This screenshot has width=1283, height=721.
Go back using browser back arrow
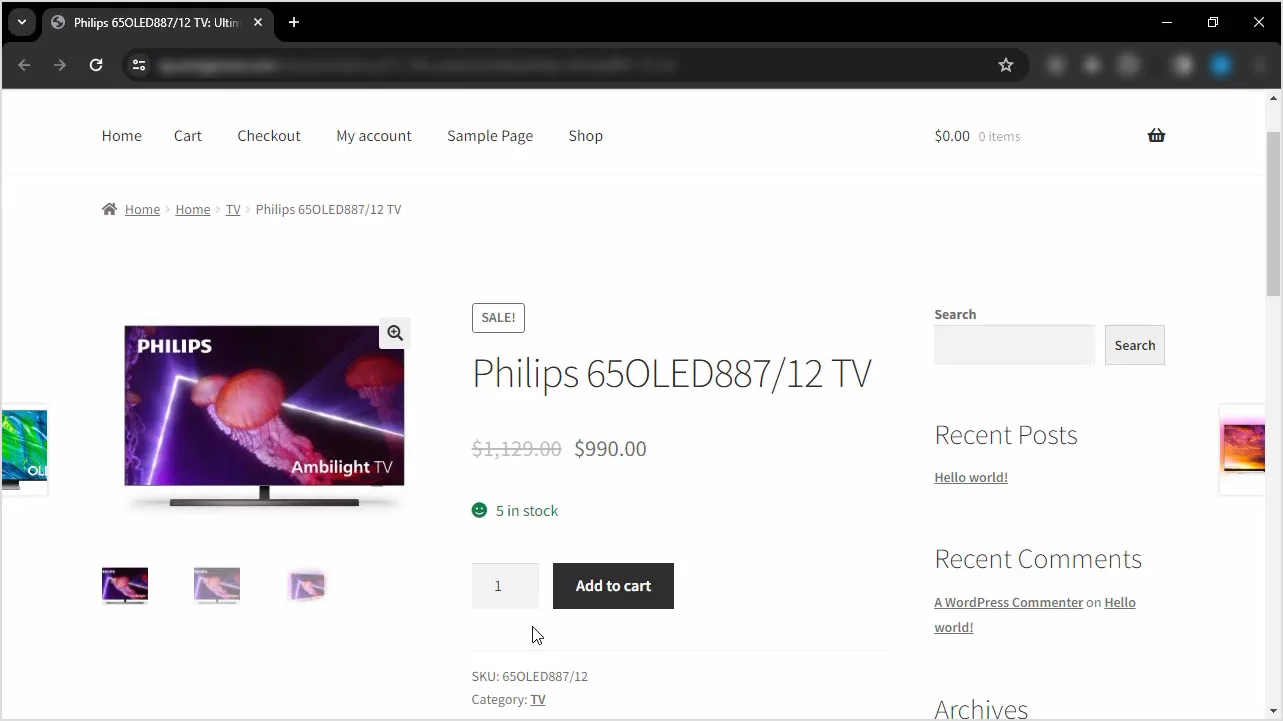(25, 65)
